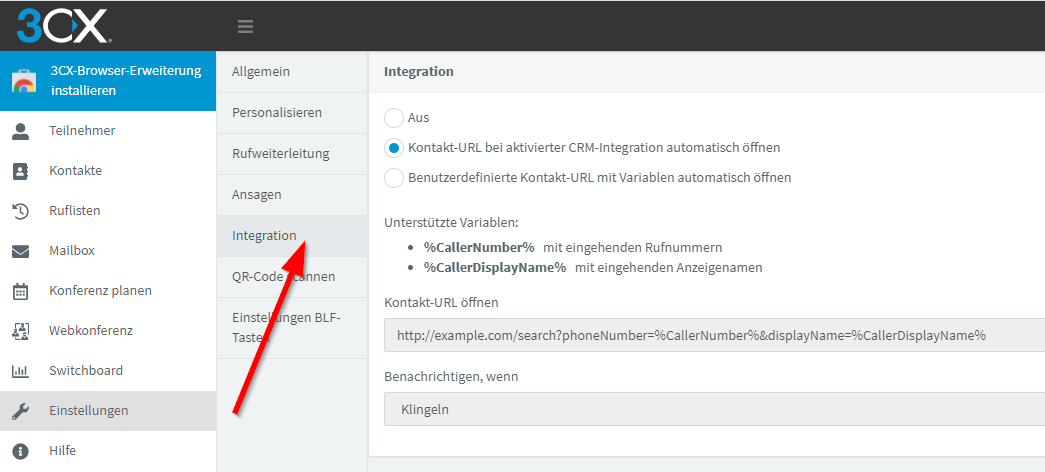1045x472 pixels.
Task: Click the Kontakt-URL öffnen input field
Action: point(714,335)
